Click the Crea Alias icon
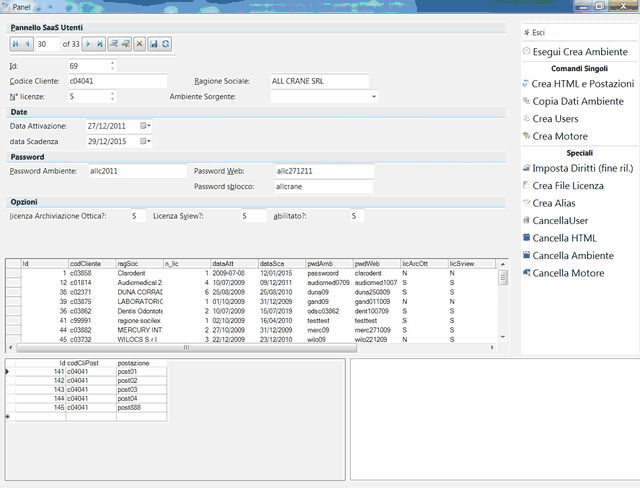 coord(527,202)
